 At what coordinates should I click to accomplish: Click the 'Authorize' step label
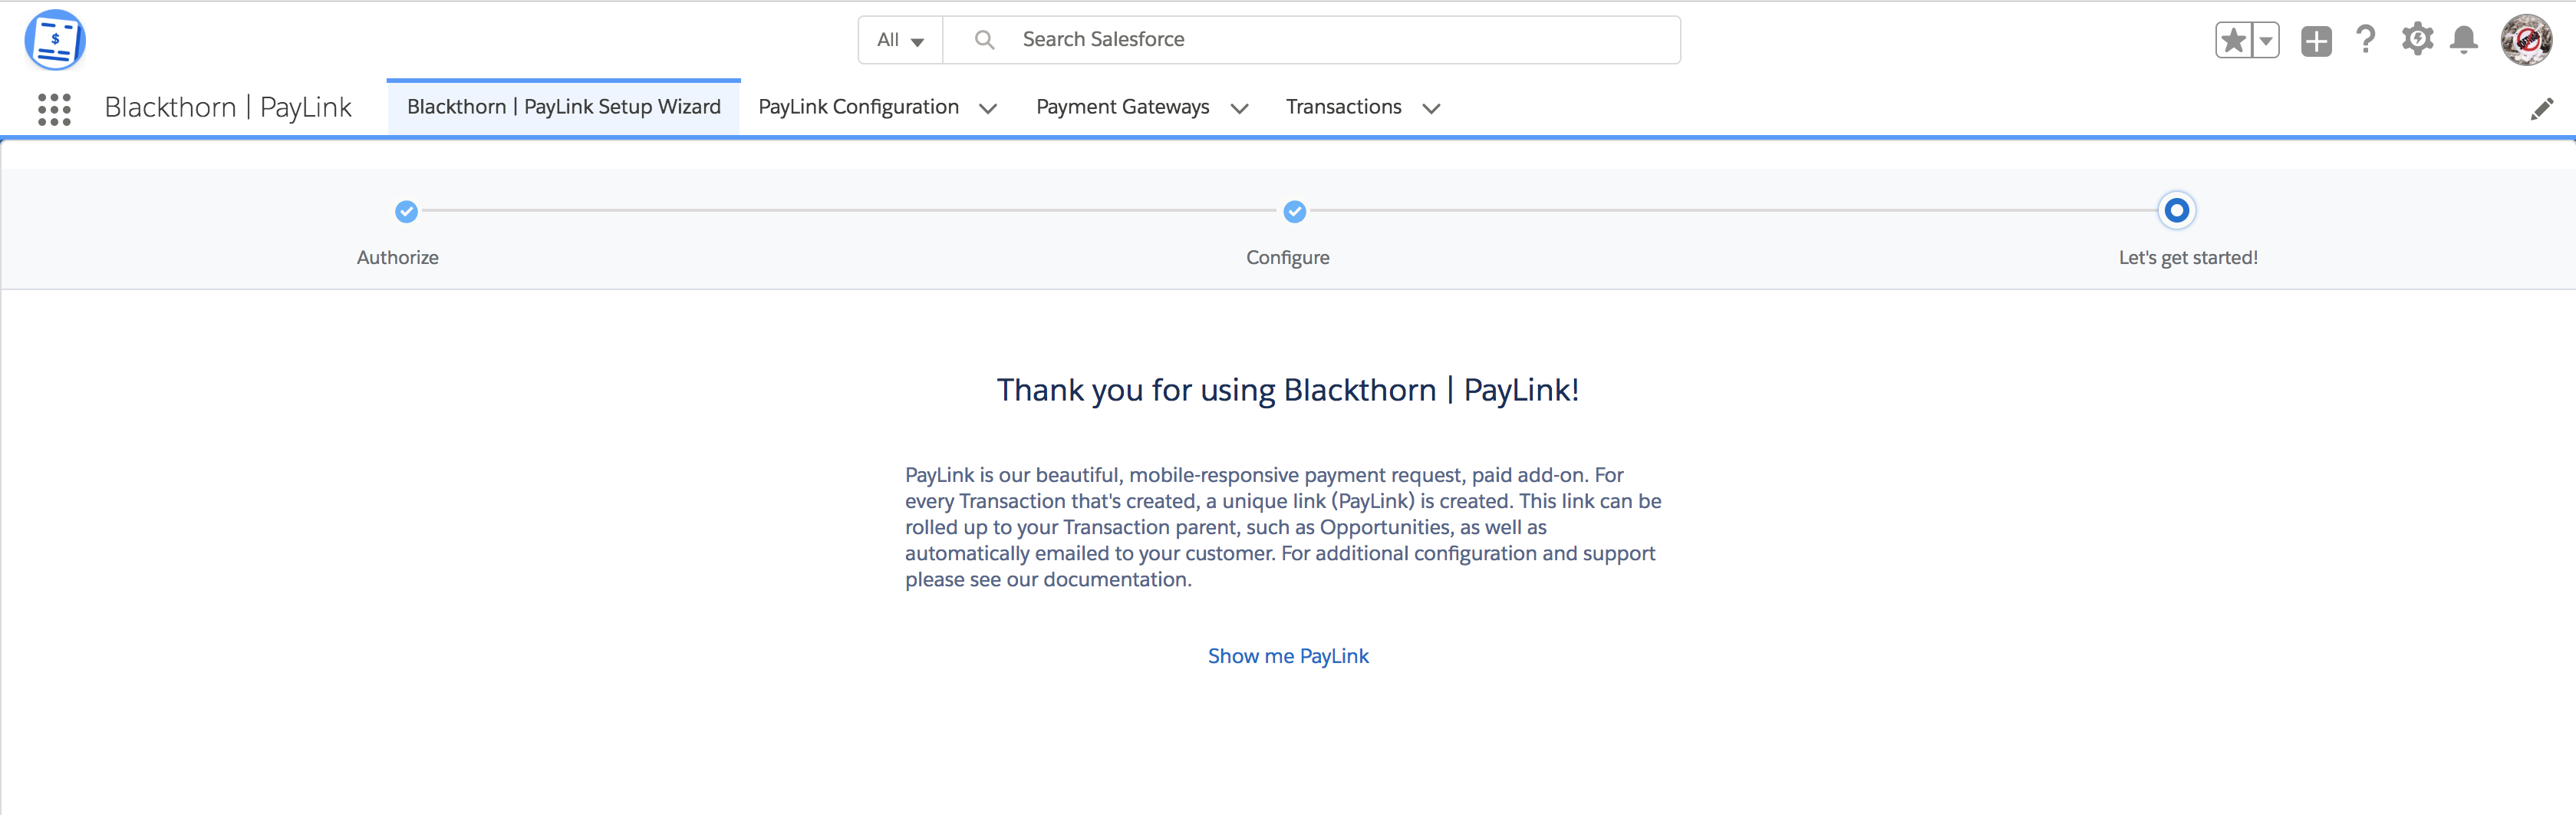point(397,258)
